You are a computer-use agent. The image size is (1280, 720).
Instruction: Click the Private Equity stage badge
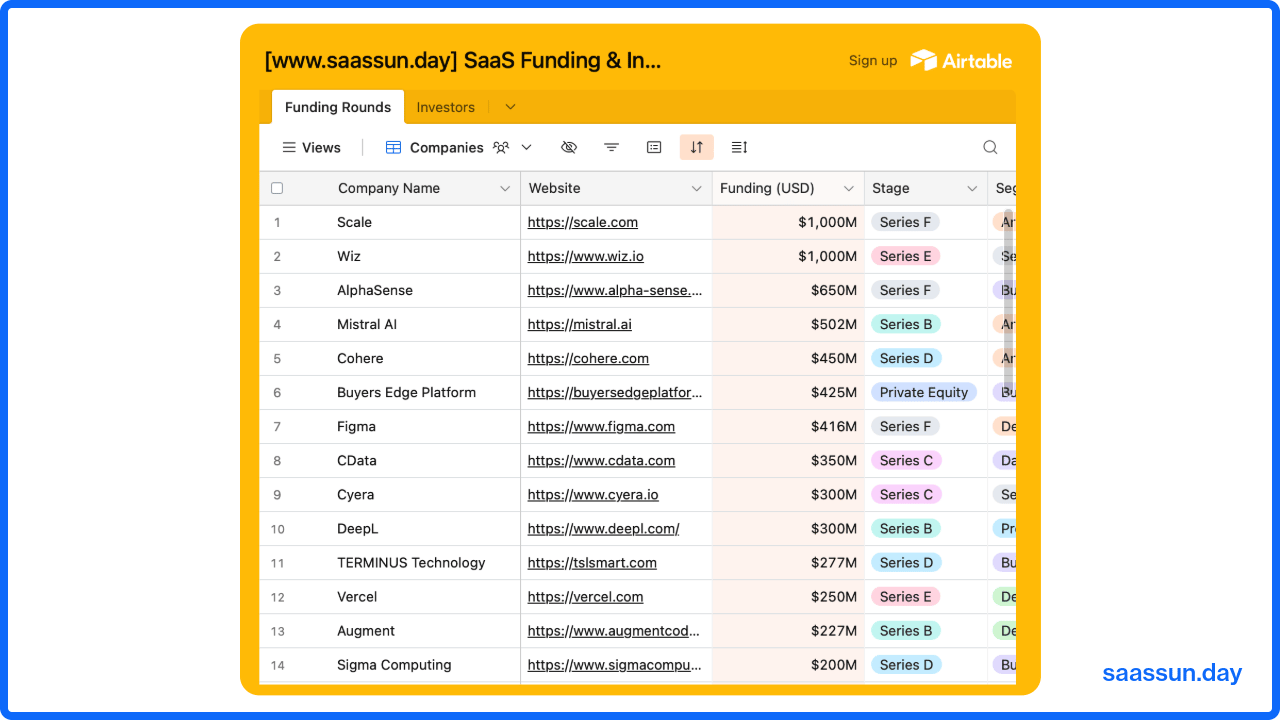pyautogui.click(x=924, y=392)
